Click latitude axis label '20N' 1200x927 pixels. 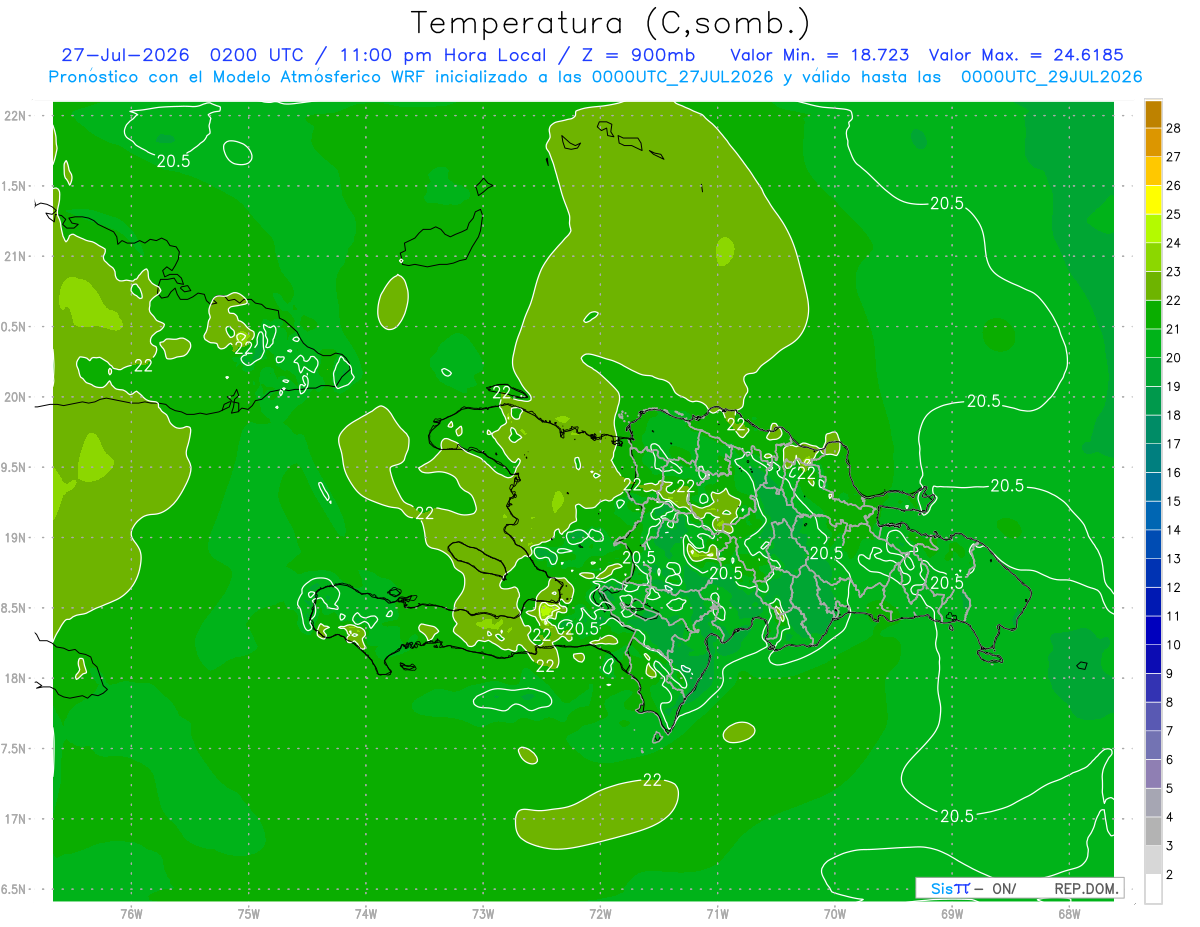click(x=16, y=397)
